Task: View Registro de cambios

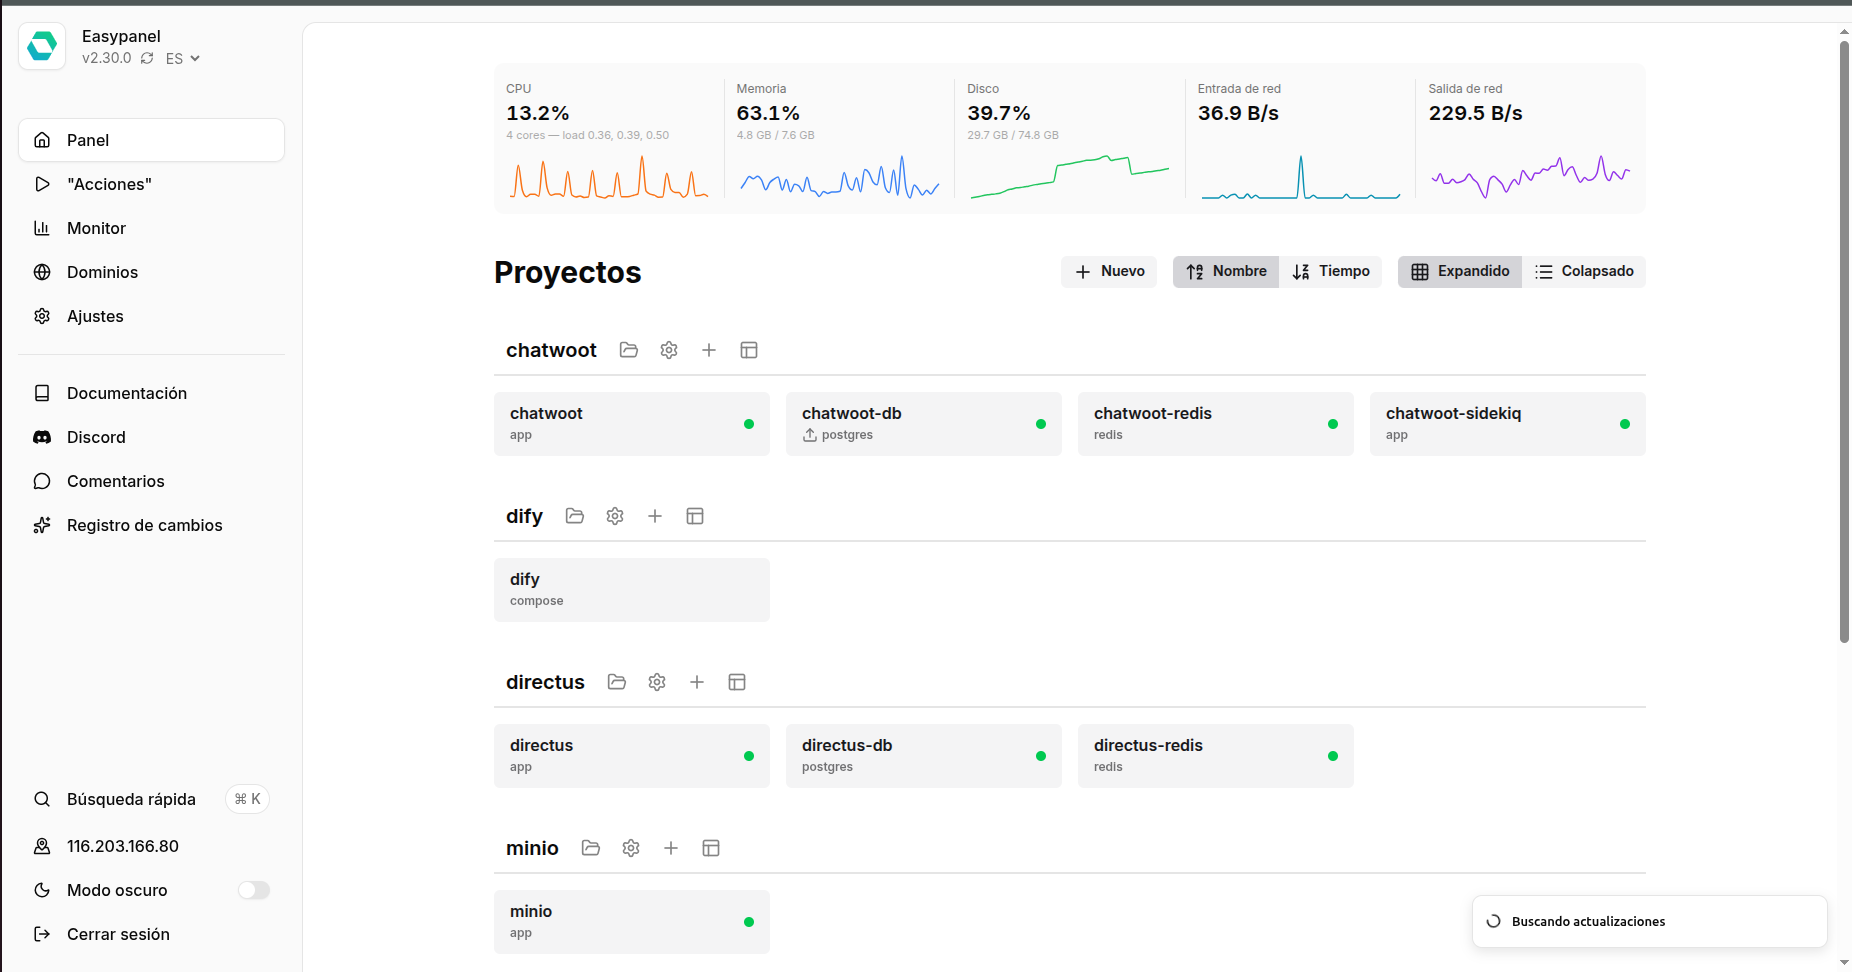Action: click(x=151, y=525)
